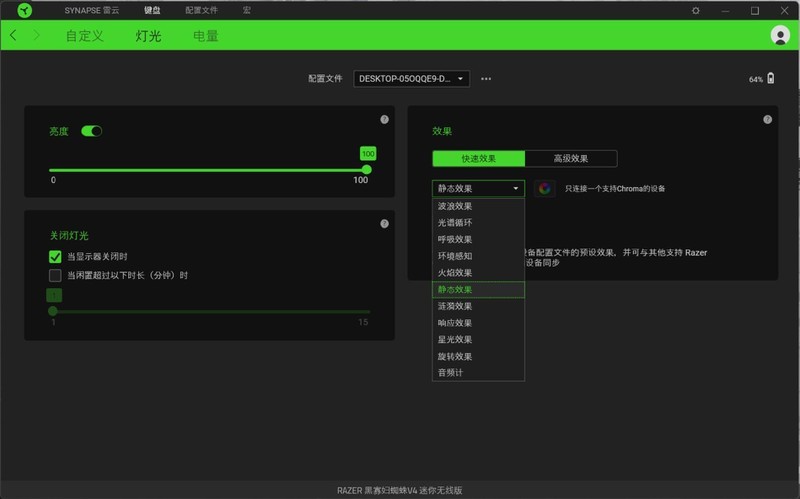Pick the highlighted 静态效果 option

coord(478,289)
